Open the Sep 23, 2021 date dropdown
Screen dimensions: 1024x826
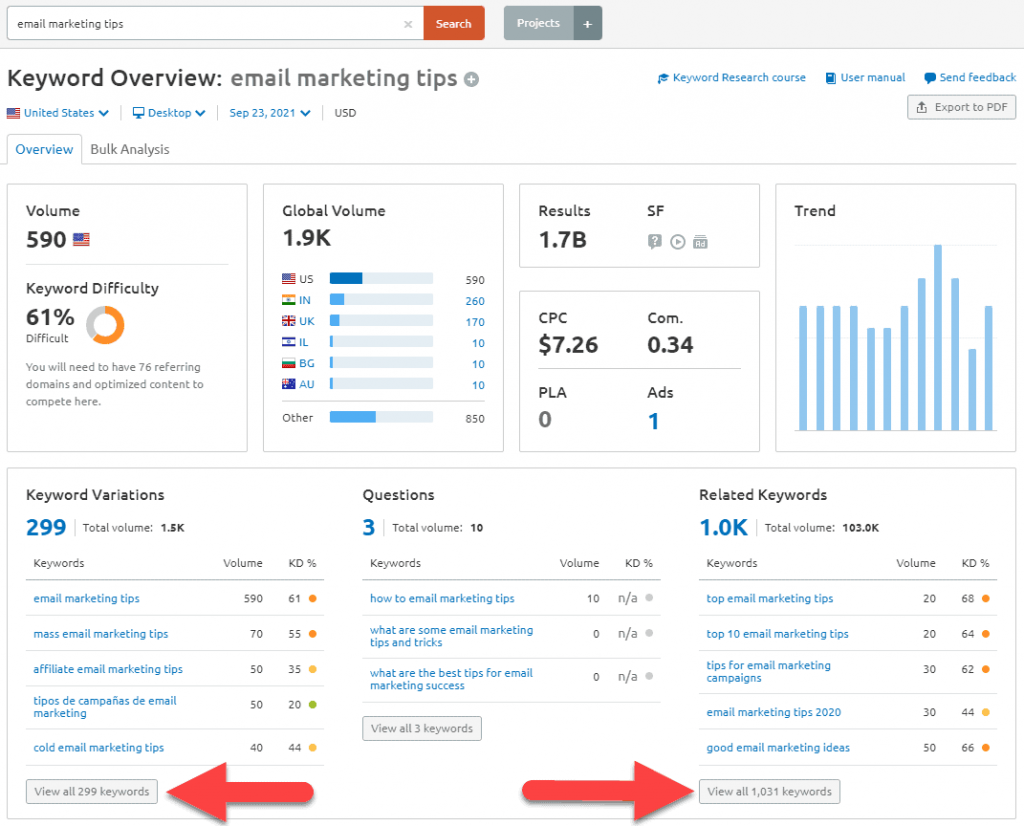click(x=270, y=113)
